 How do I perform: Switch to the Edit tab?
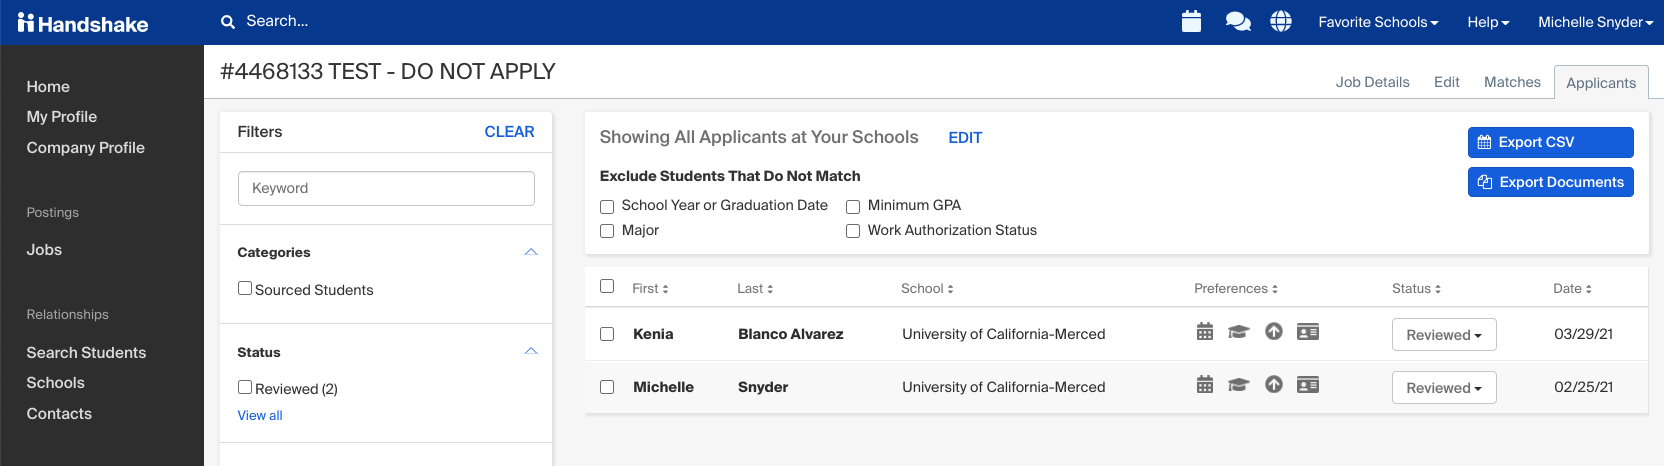click(1446, 82)
